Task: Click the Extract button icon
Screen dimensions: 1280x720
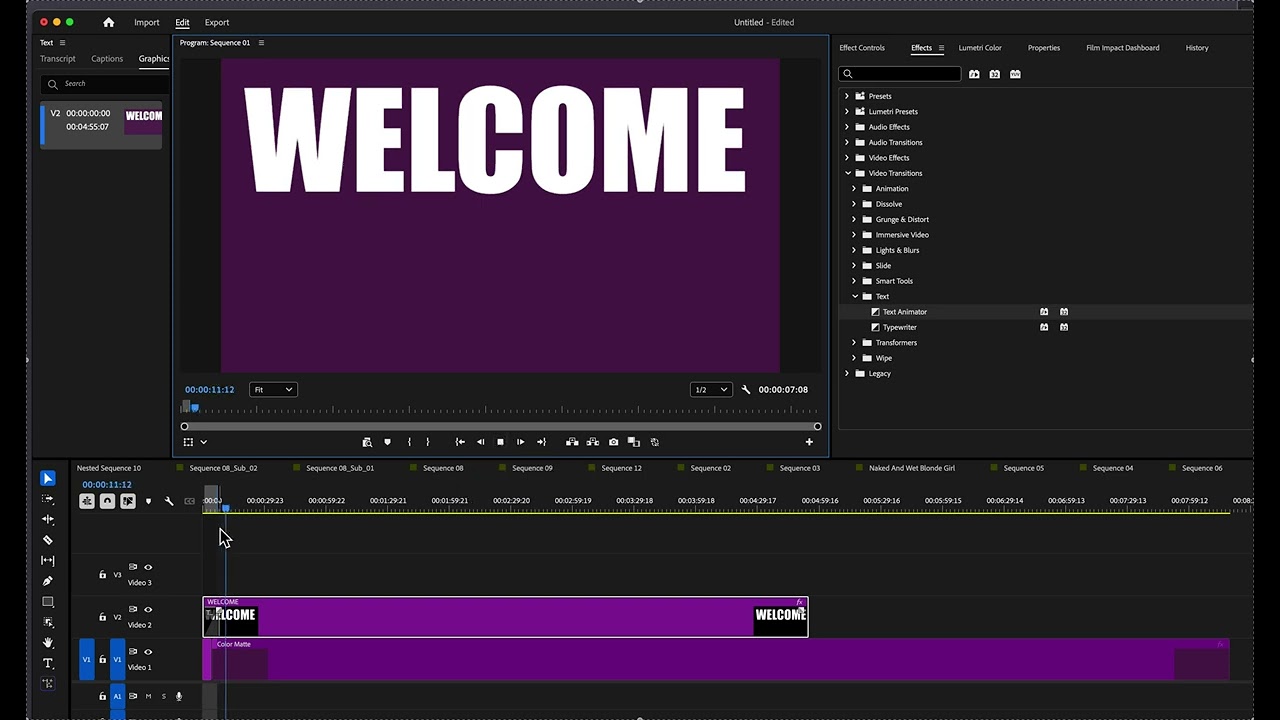Action: pos(592,442)
